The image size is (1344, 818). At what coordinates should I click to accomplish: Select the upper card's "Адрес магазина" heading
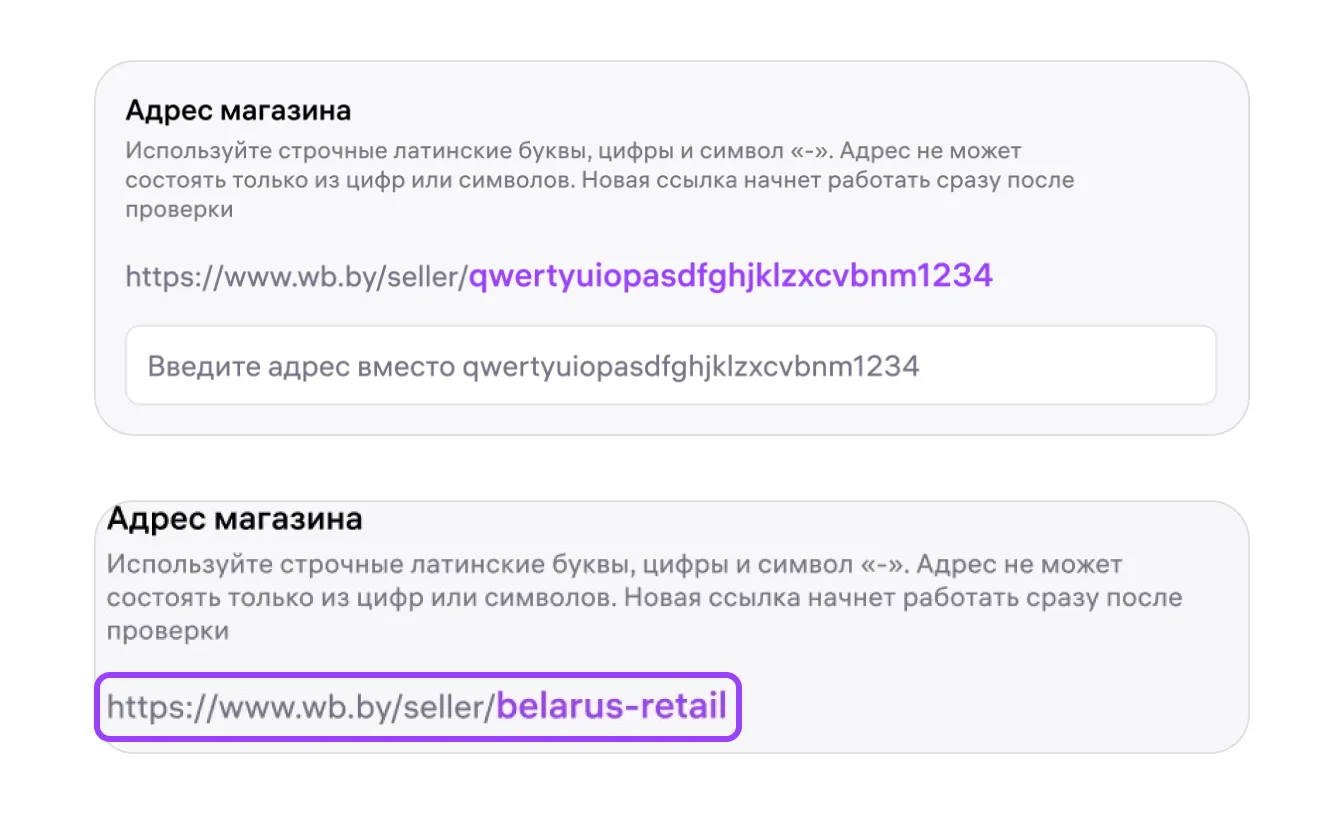point(238,110)
